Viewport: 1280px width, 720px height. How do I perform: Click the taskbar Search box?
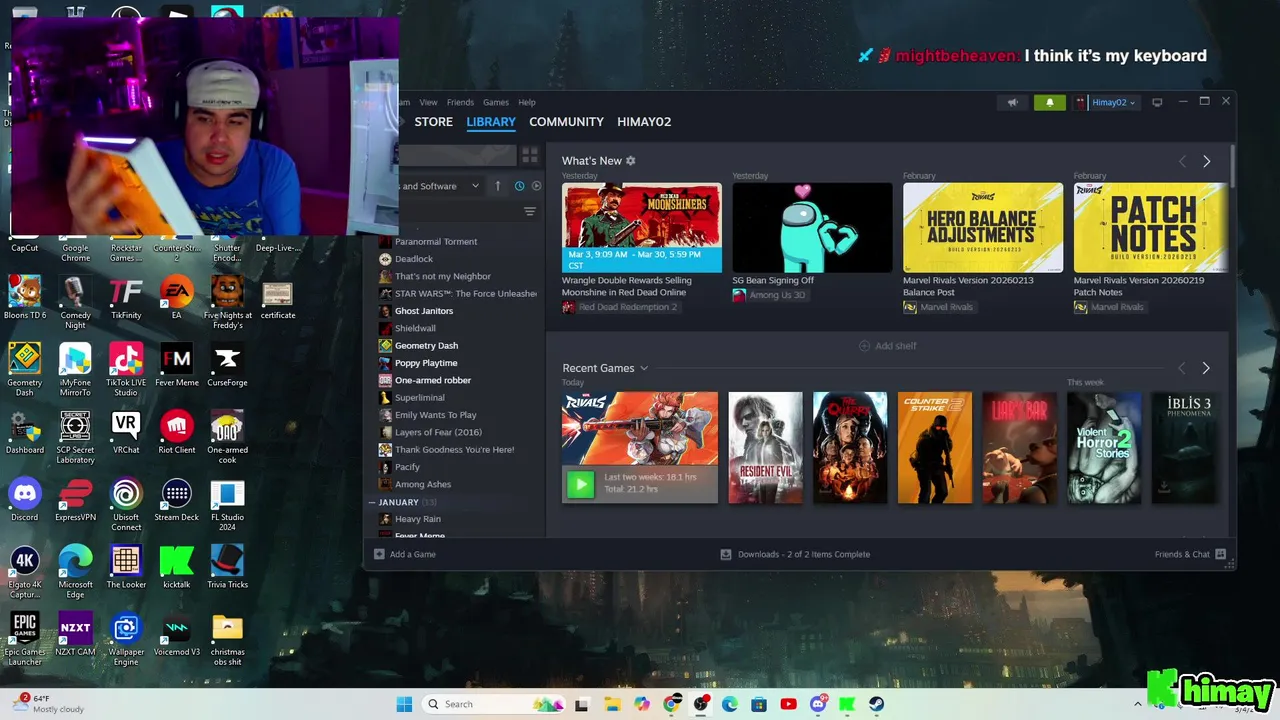point(495,704)
